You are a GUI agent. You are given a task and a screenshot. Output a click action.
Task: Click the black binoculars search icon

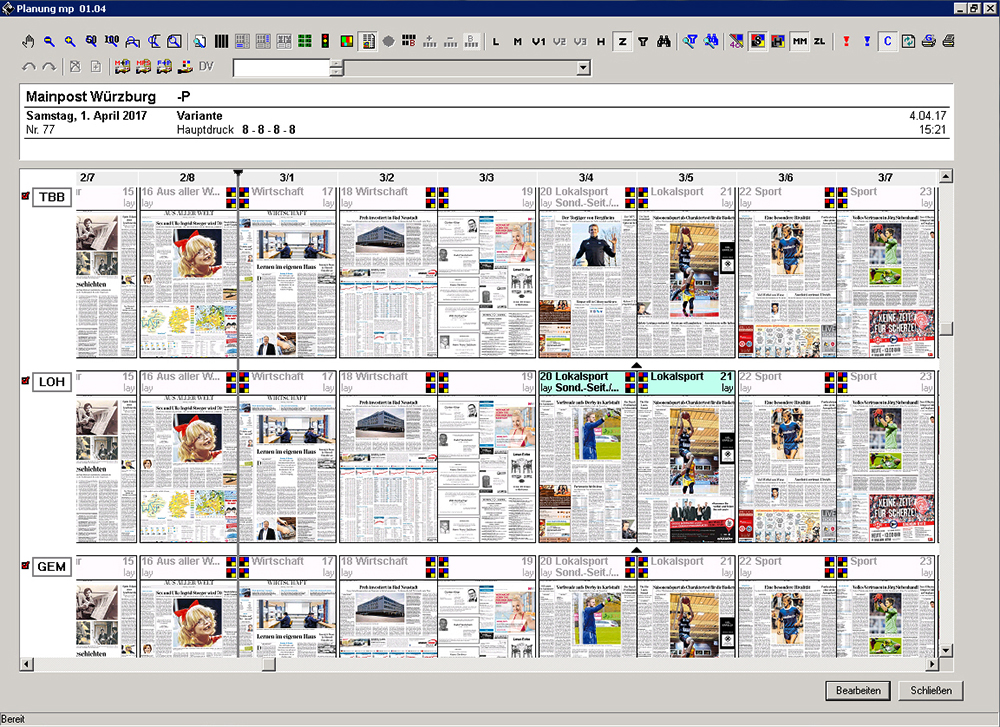[x=664, y=41]
